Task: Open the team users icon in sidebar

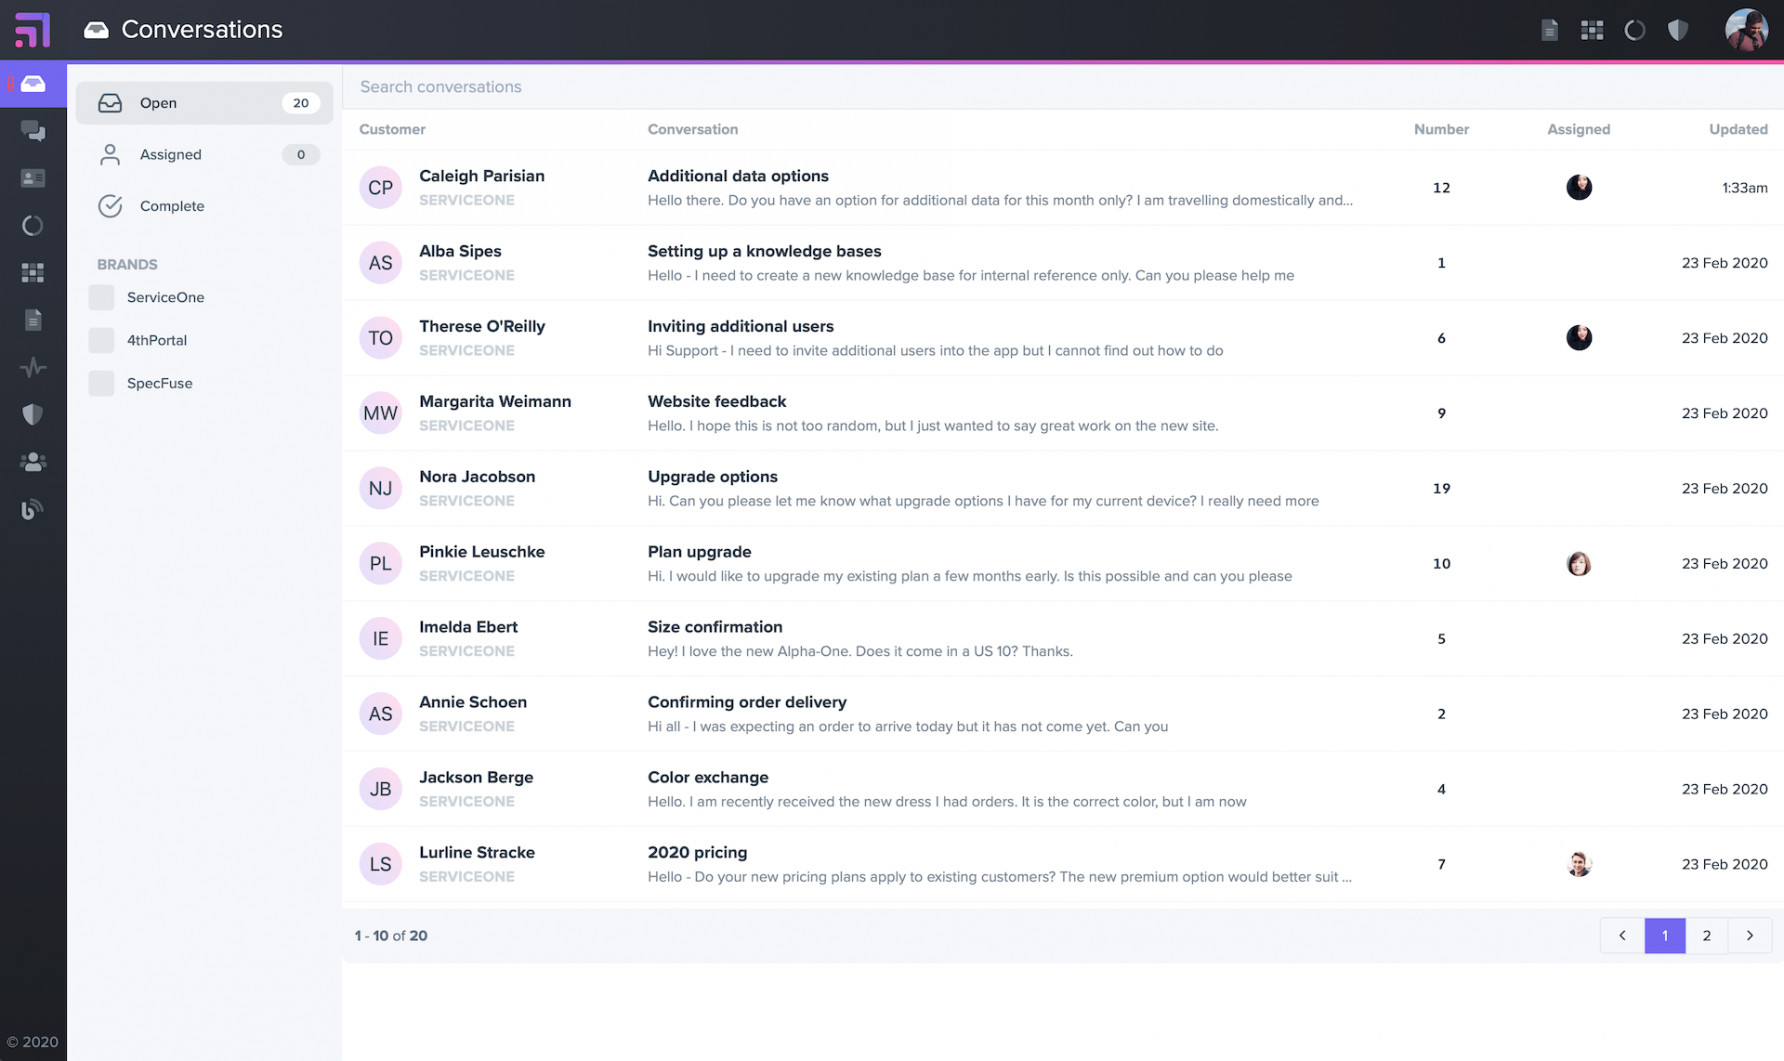Action: tap(33, 462)
